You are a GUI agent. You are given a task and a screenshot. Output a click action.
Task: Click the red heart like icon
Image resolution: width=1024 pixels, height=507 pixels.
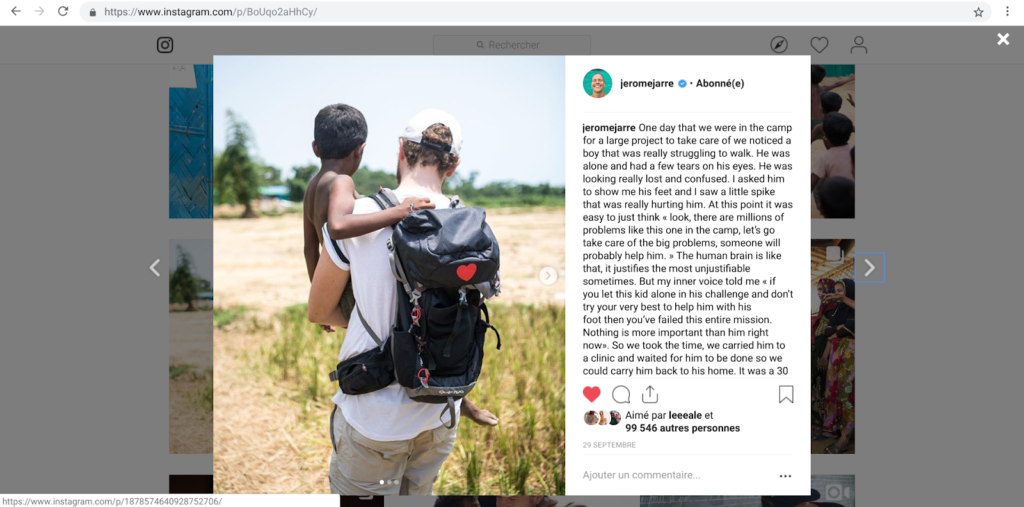tap(592, 394)
